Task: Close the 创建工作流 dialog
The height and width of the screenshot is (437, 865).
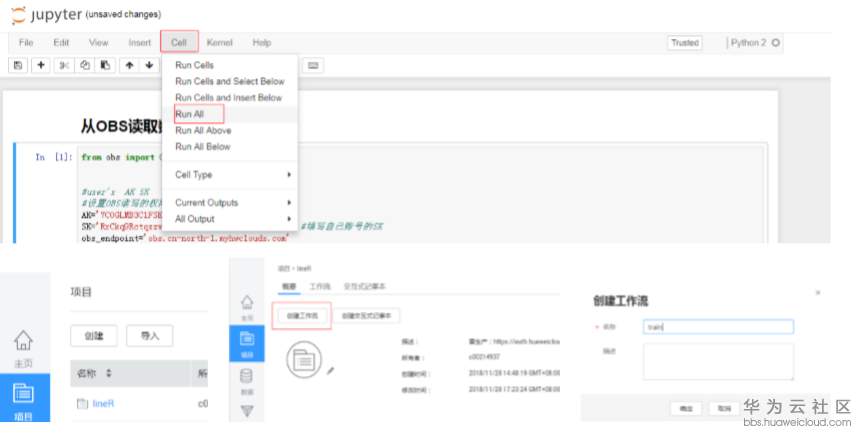Action: (x=818, y=292)
